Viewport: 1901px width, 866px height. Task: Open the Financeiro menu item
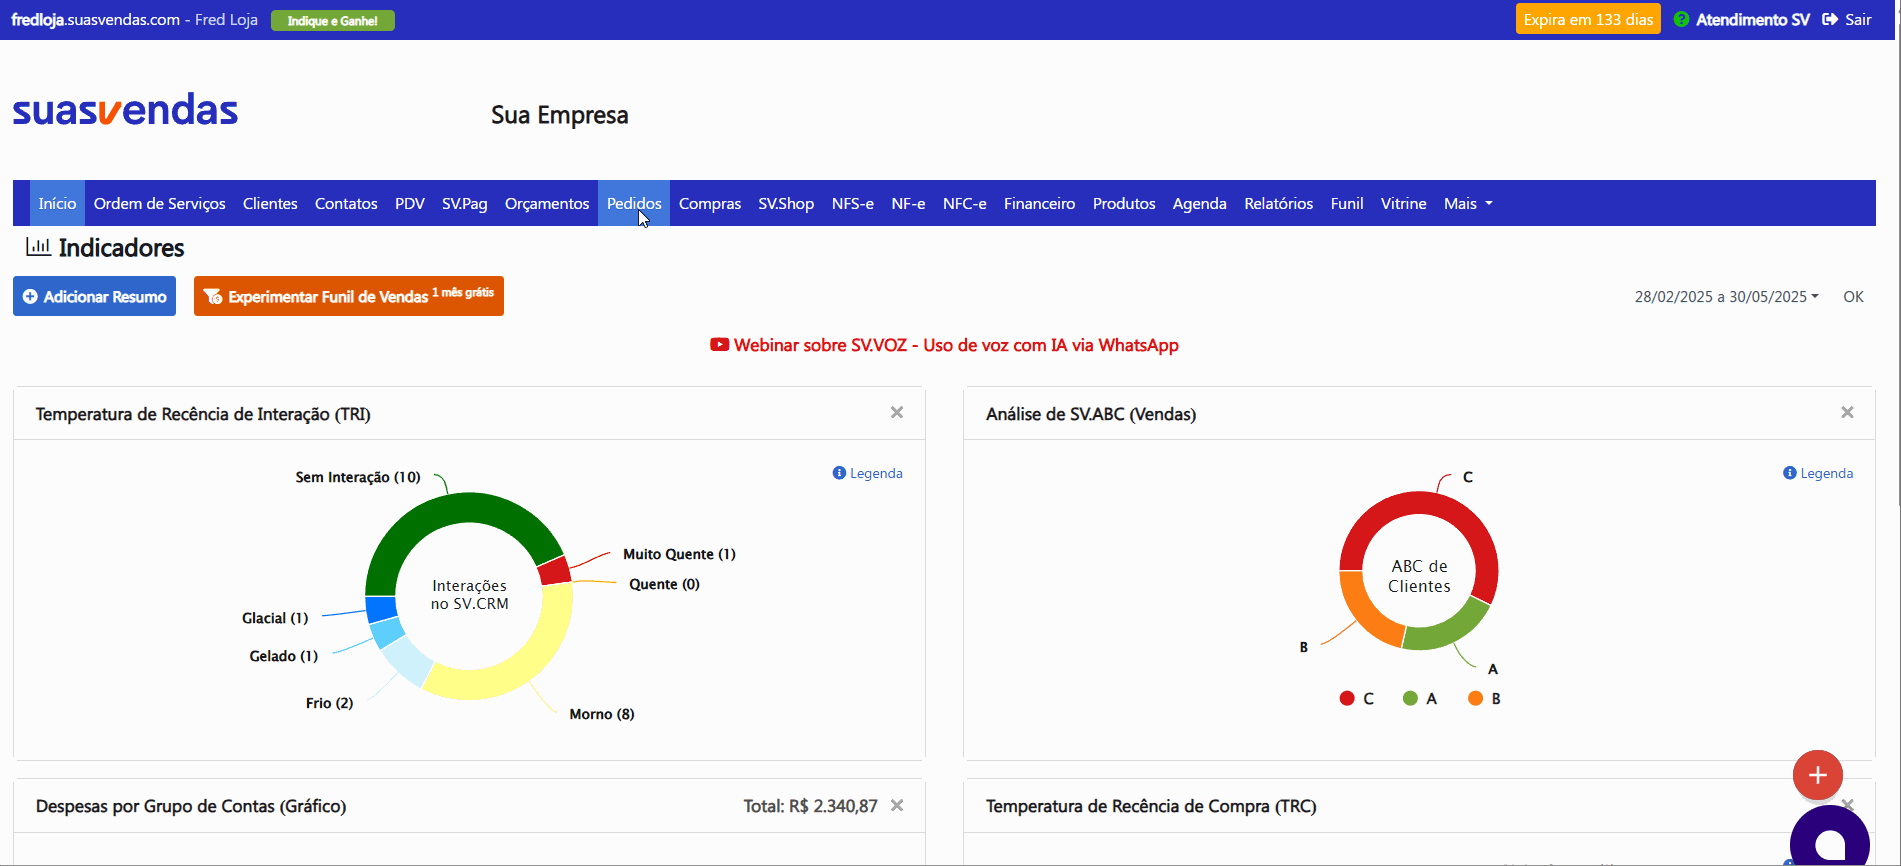click(1040, 203)
